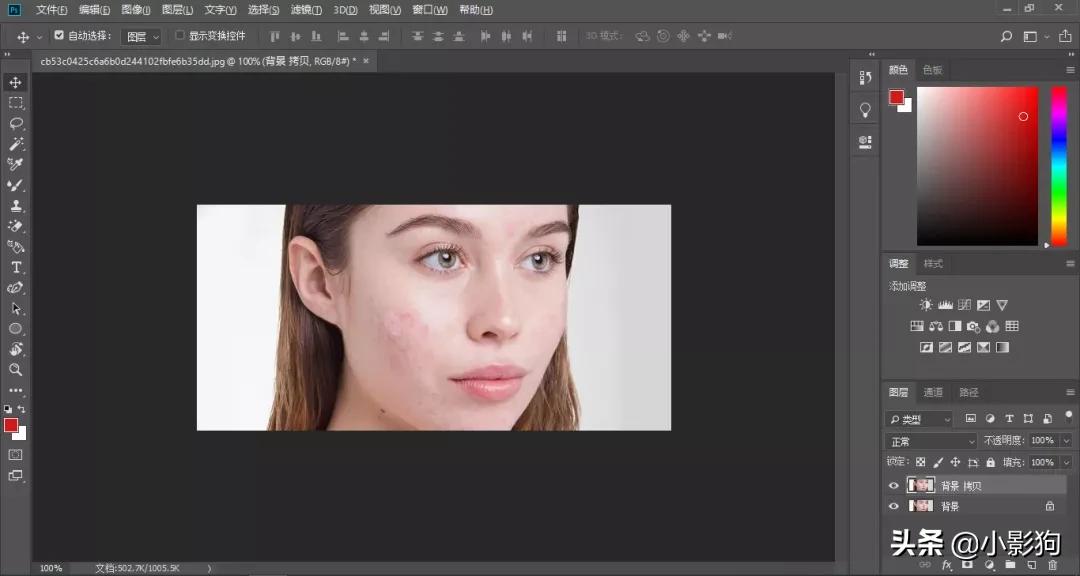Expand the 不透明度 opacity dropdown arrow
The height and width of the screenshot is (576, 1080).
click(x=1066, y=441)
